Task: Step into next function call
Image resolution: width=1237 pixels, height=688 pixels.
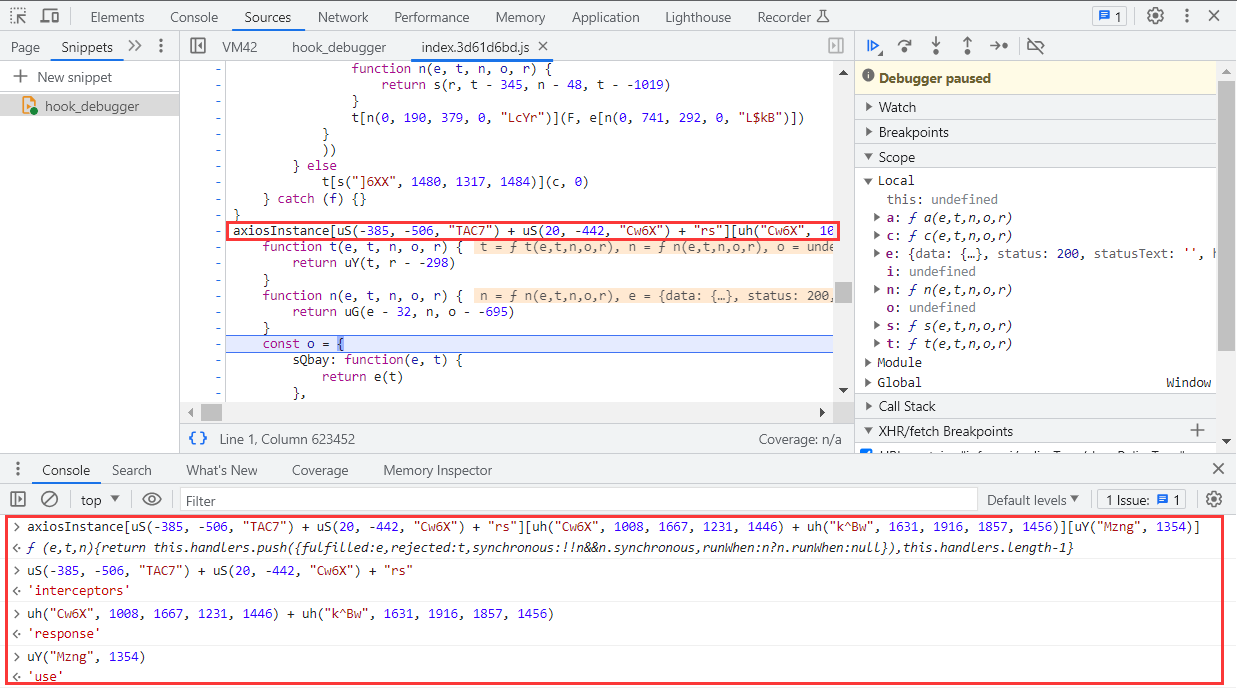Action: 936,46
